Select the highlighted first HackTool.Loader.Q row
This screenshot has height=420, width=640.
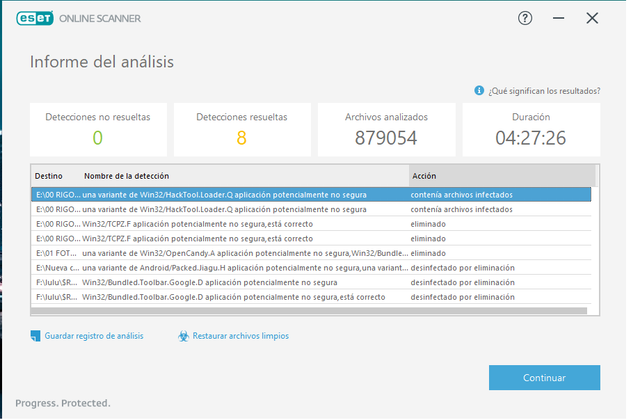coord(311,195)
